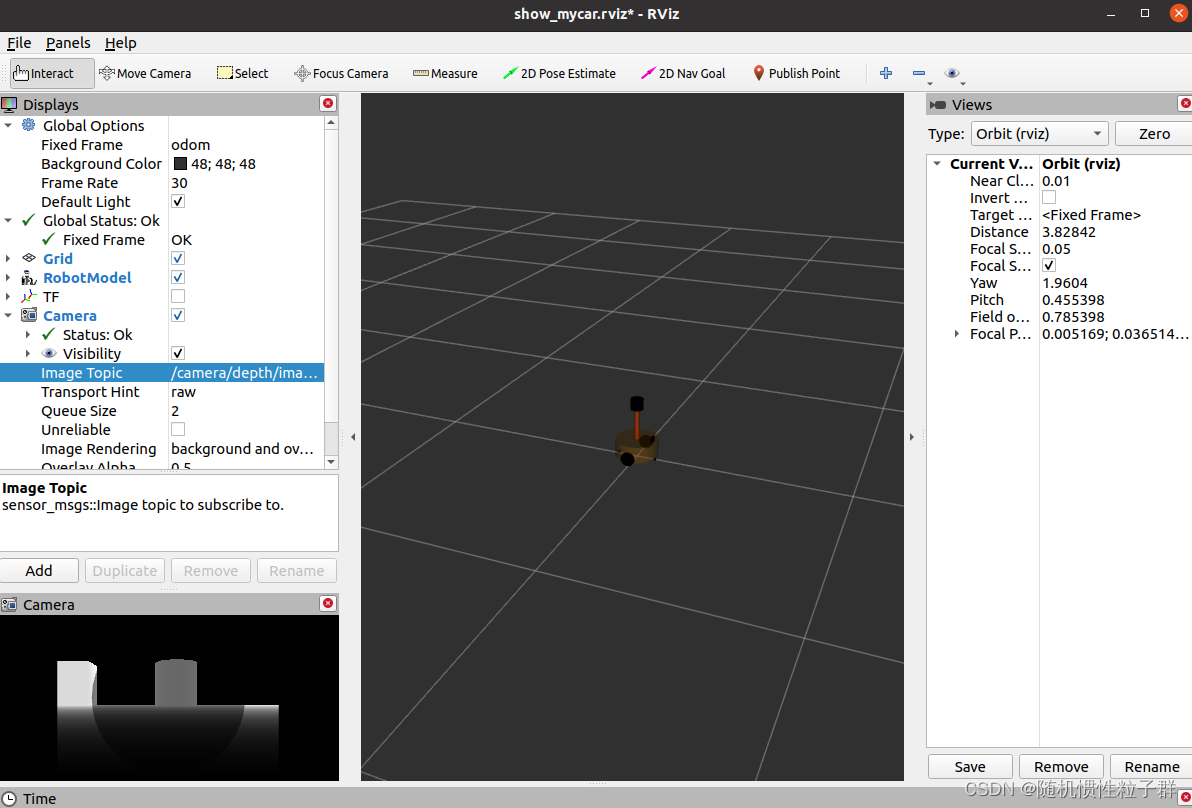
Task: Expand the Grid display node
Action: [8, 258]
